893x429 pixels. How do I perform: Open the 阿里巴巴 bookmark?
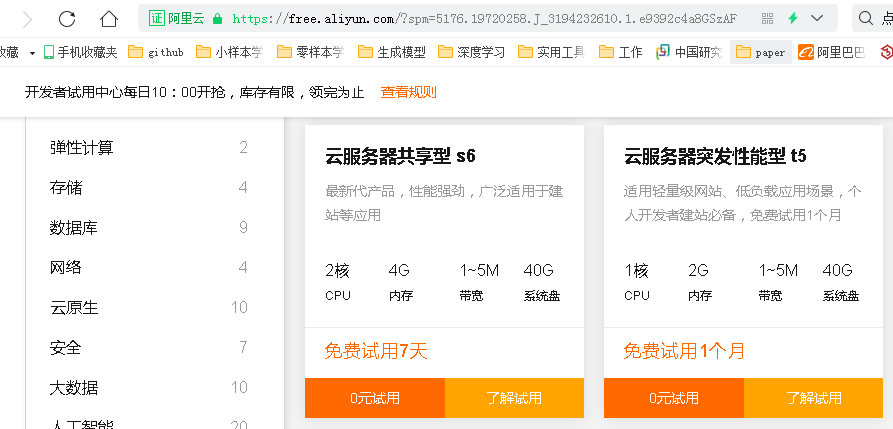831,52
